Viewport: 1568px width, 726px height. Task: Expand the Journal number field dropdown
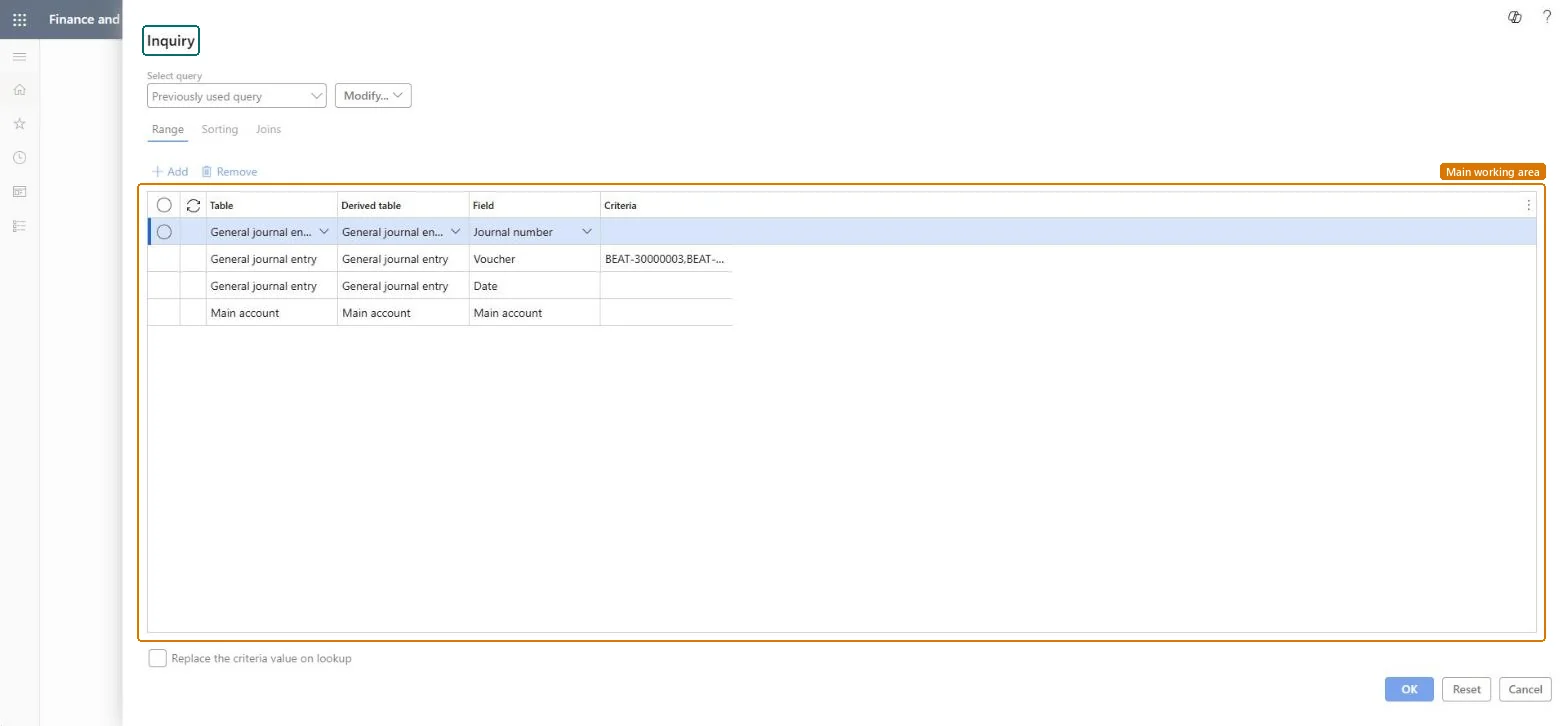tap(587, 232)
